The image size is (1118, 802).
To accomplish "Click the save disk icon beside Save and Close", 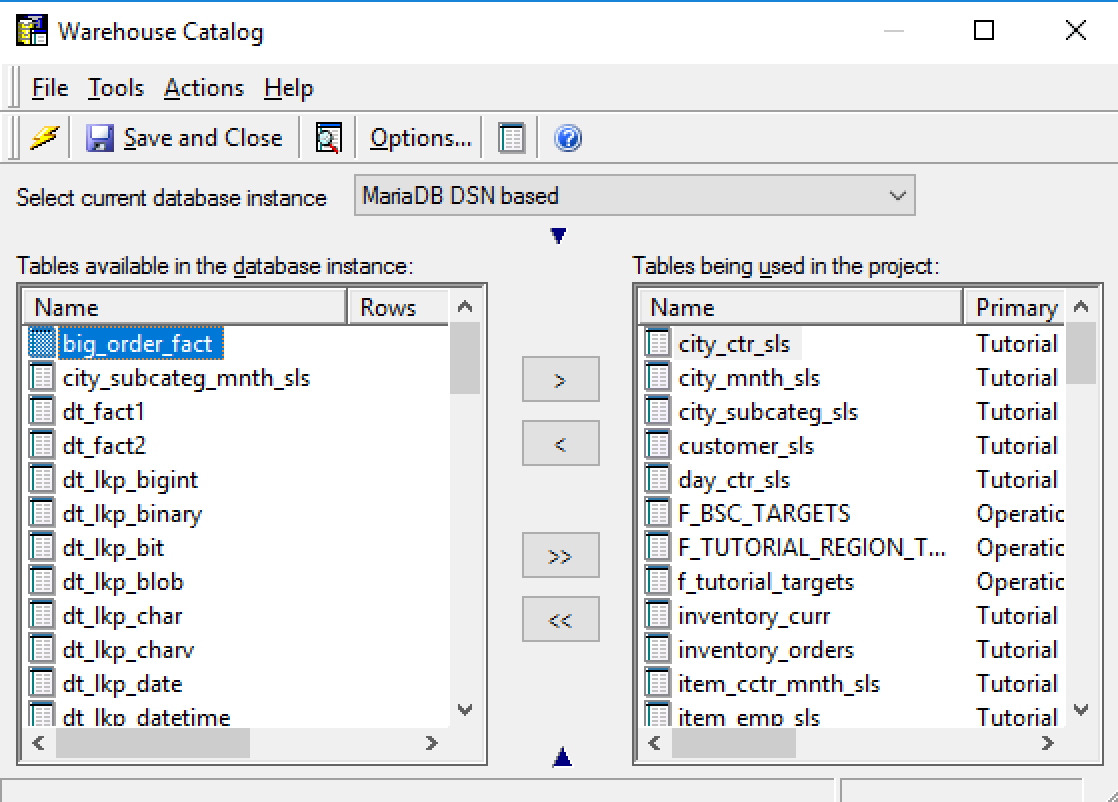I will pyautogui.click(x=100, y=137).
